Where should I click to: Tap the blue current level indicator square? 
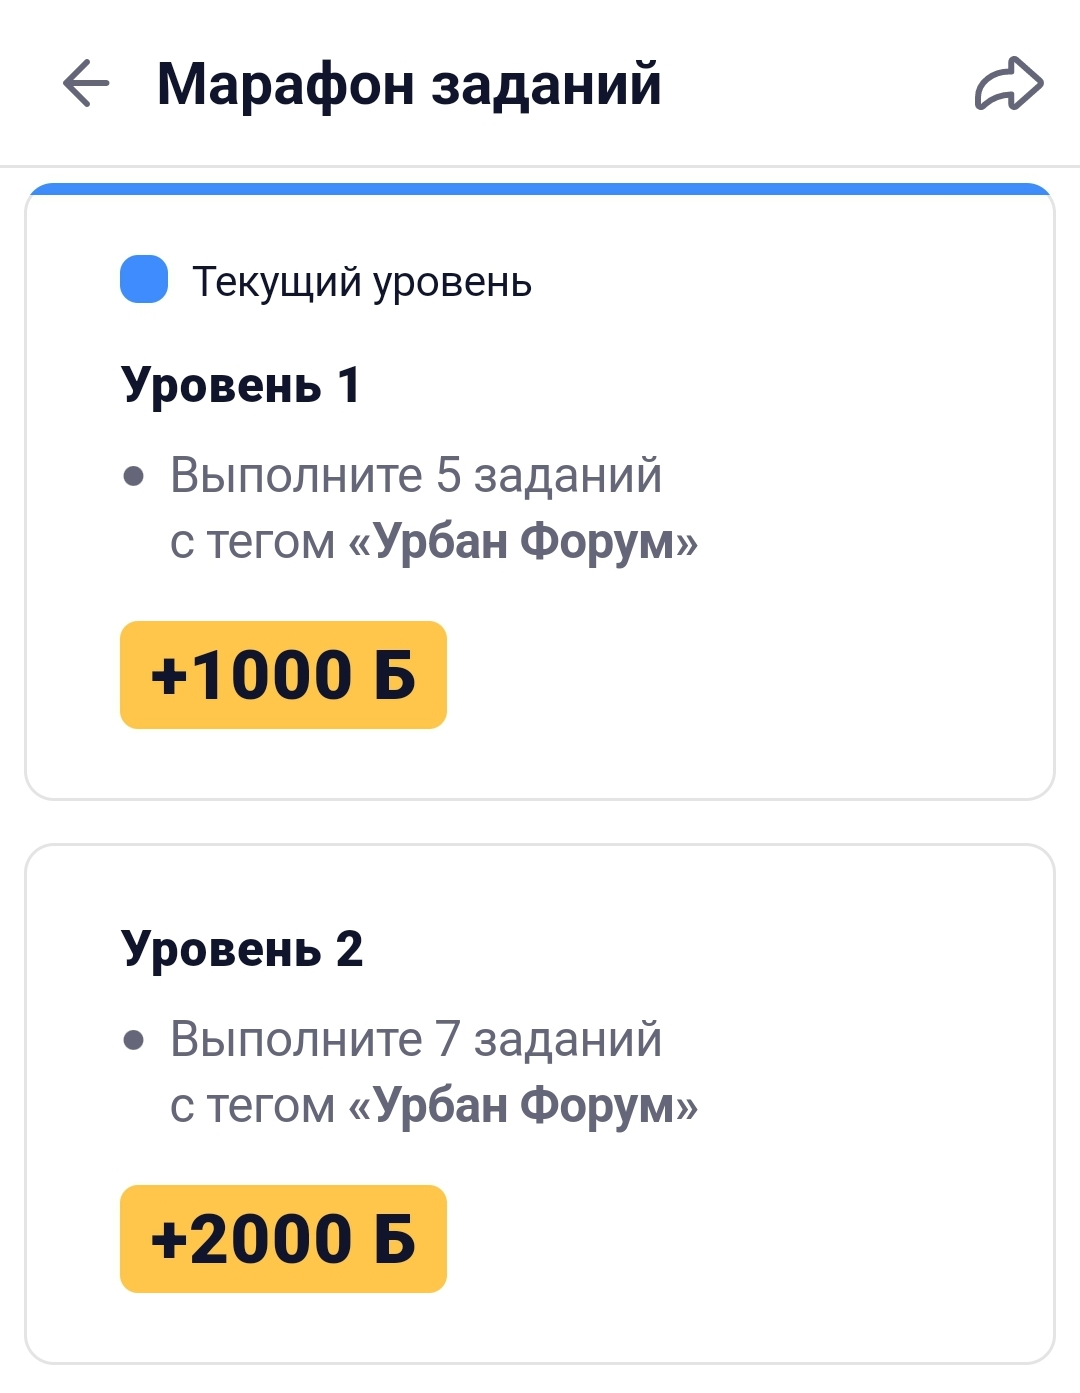click(x=144, y=279)
